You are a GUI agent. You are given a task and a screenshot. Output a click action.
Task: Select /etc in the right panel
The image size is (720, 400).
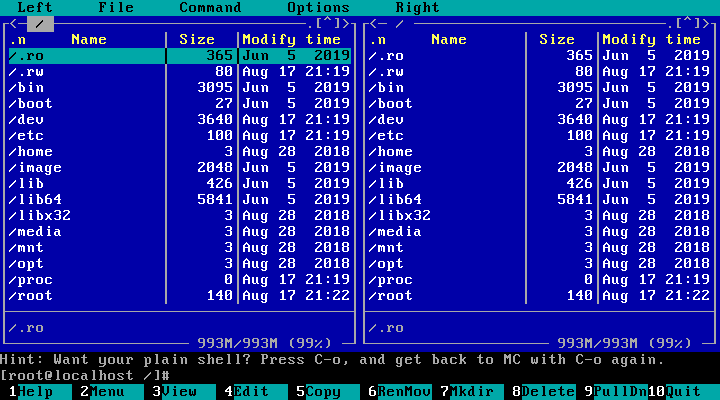(540, 135)
